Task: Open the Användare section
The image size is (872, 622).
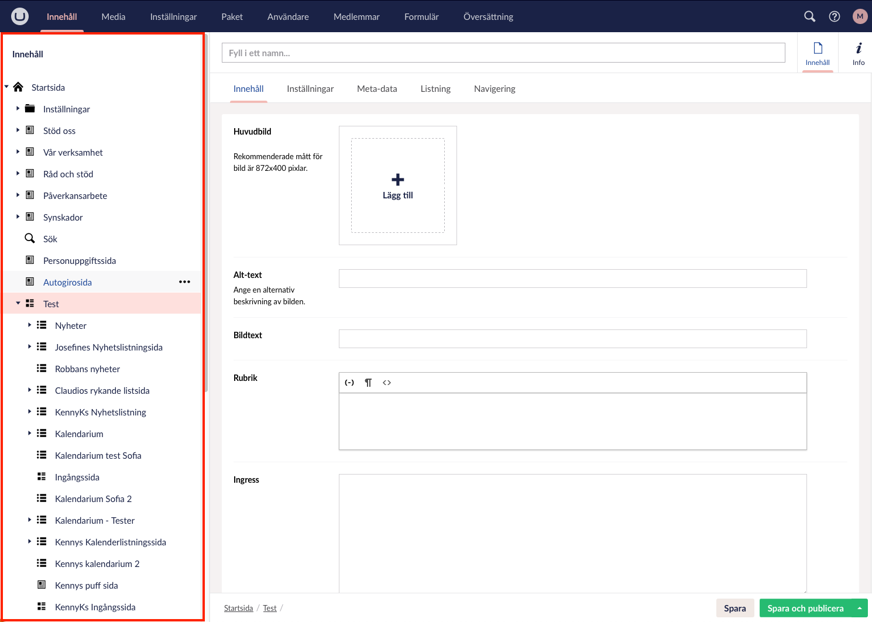Action: click(x=288, y=17)
